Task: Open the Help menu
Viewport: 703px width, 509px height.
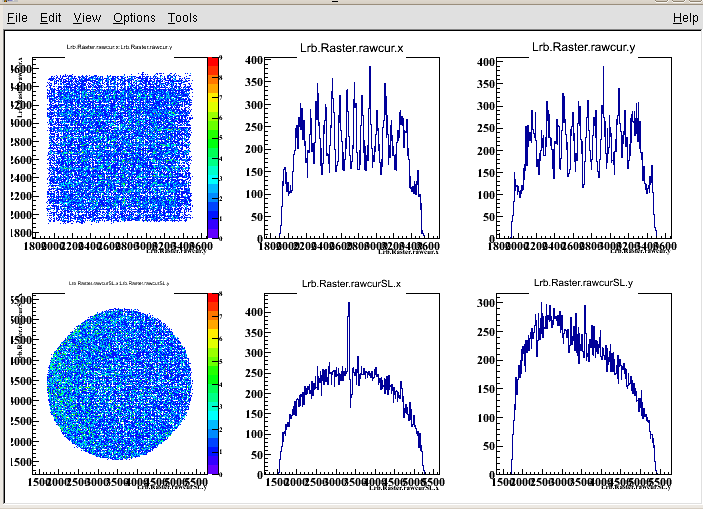Action: 686,18
